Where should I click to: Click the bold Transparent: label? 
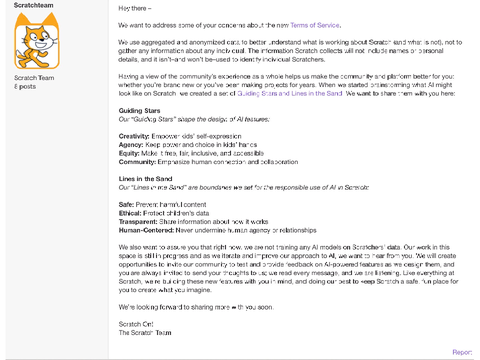[x=138, y=222]
